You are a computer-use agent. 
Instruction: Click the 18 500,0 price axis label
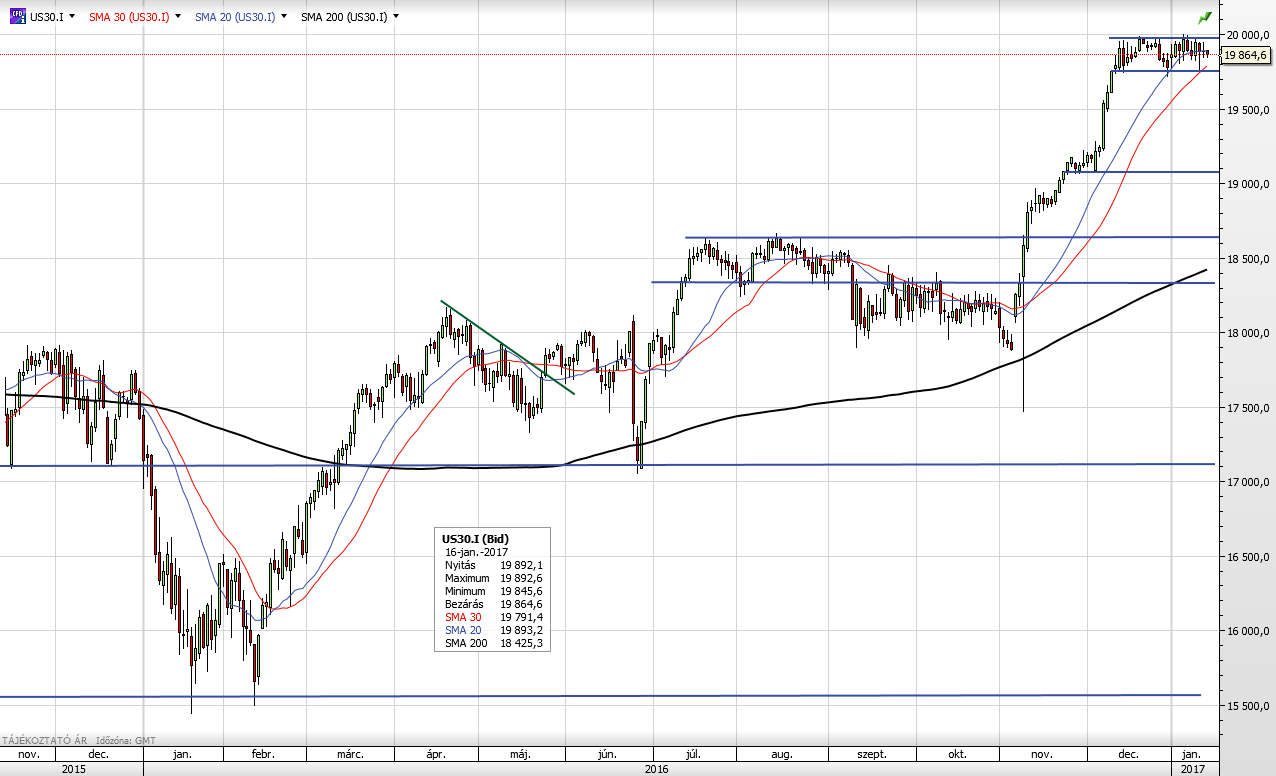pos(1247,259)
